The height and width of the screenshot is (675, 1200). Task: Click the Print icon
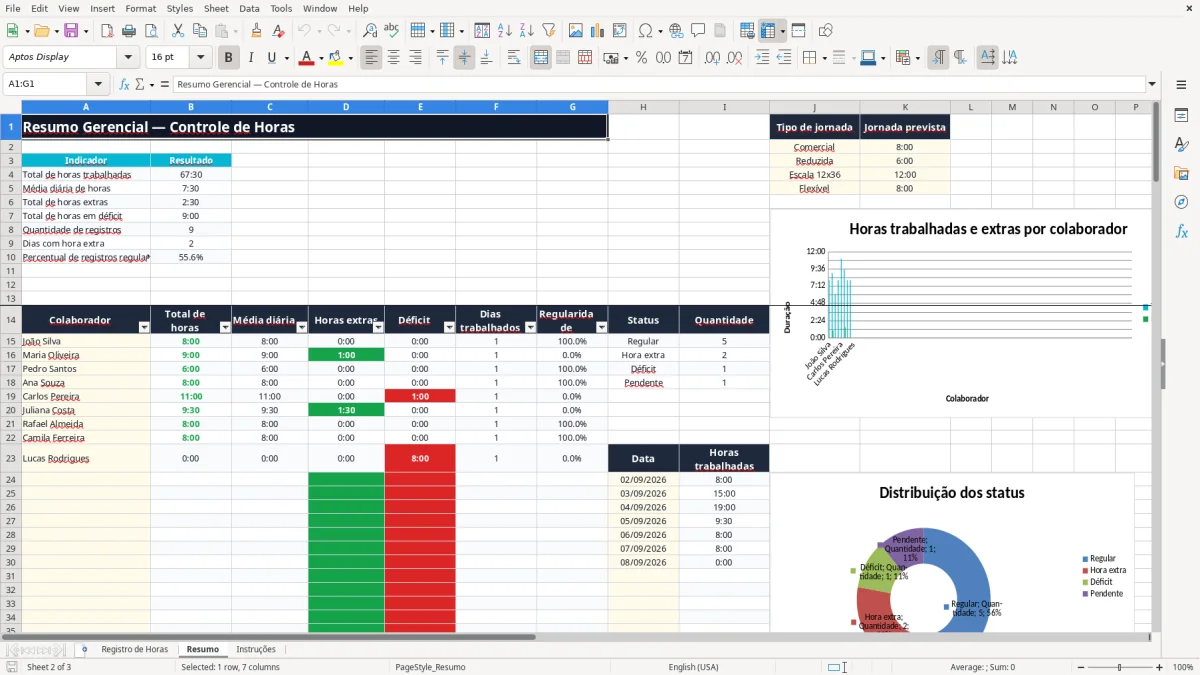coord(129,31)
